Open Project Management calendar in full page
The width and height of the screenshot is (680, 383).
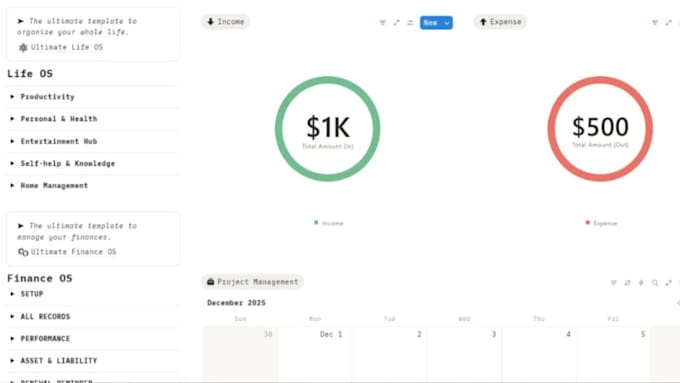tap(668, 283)
